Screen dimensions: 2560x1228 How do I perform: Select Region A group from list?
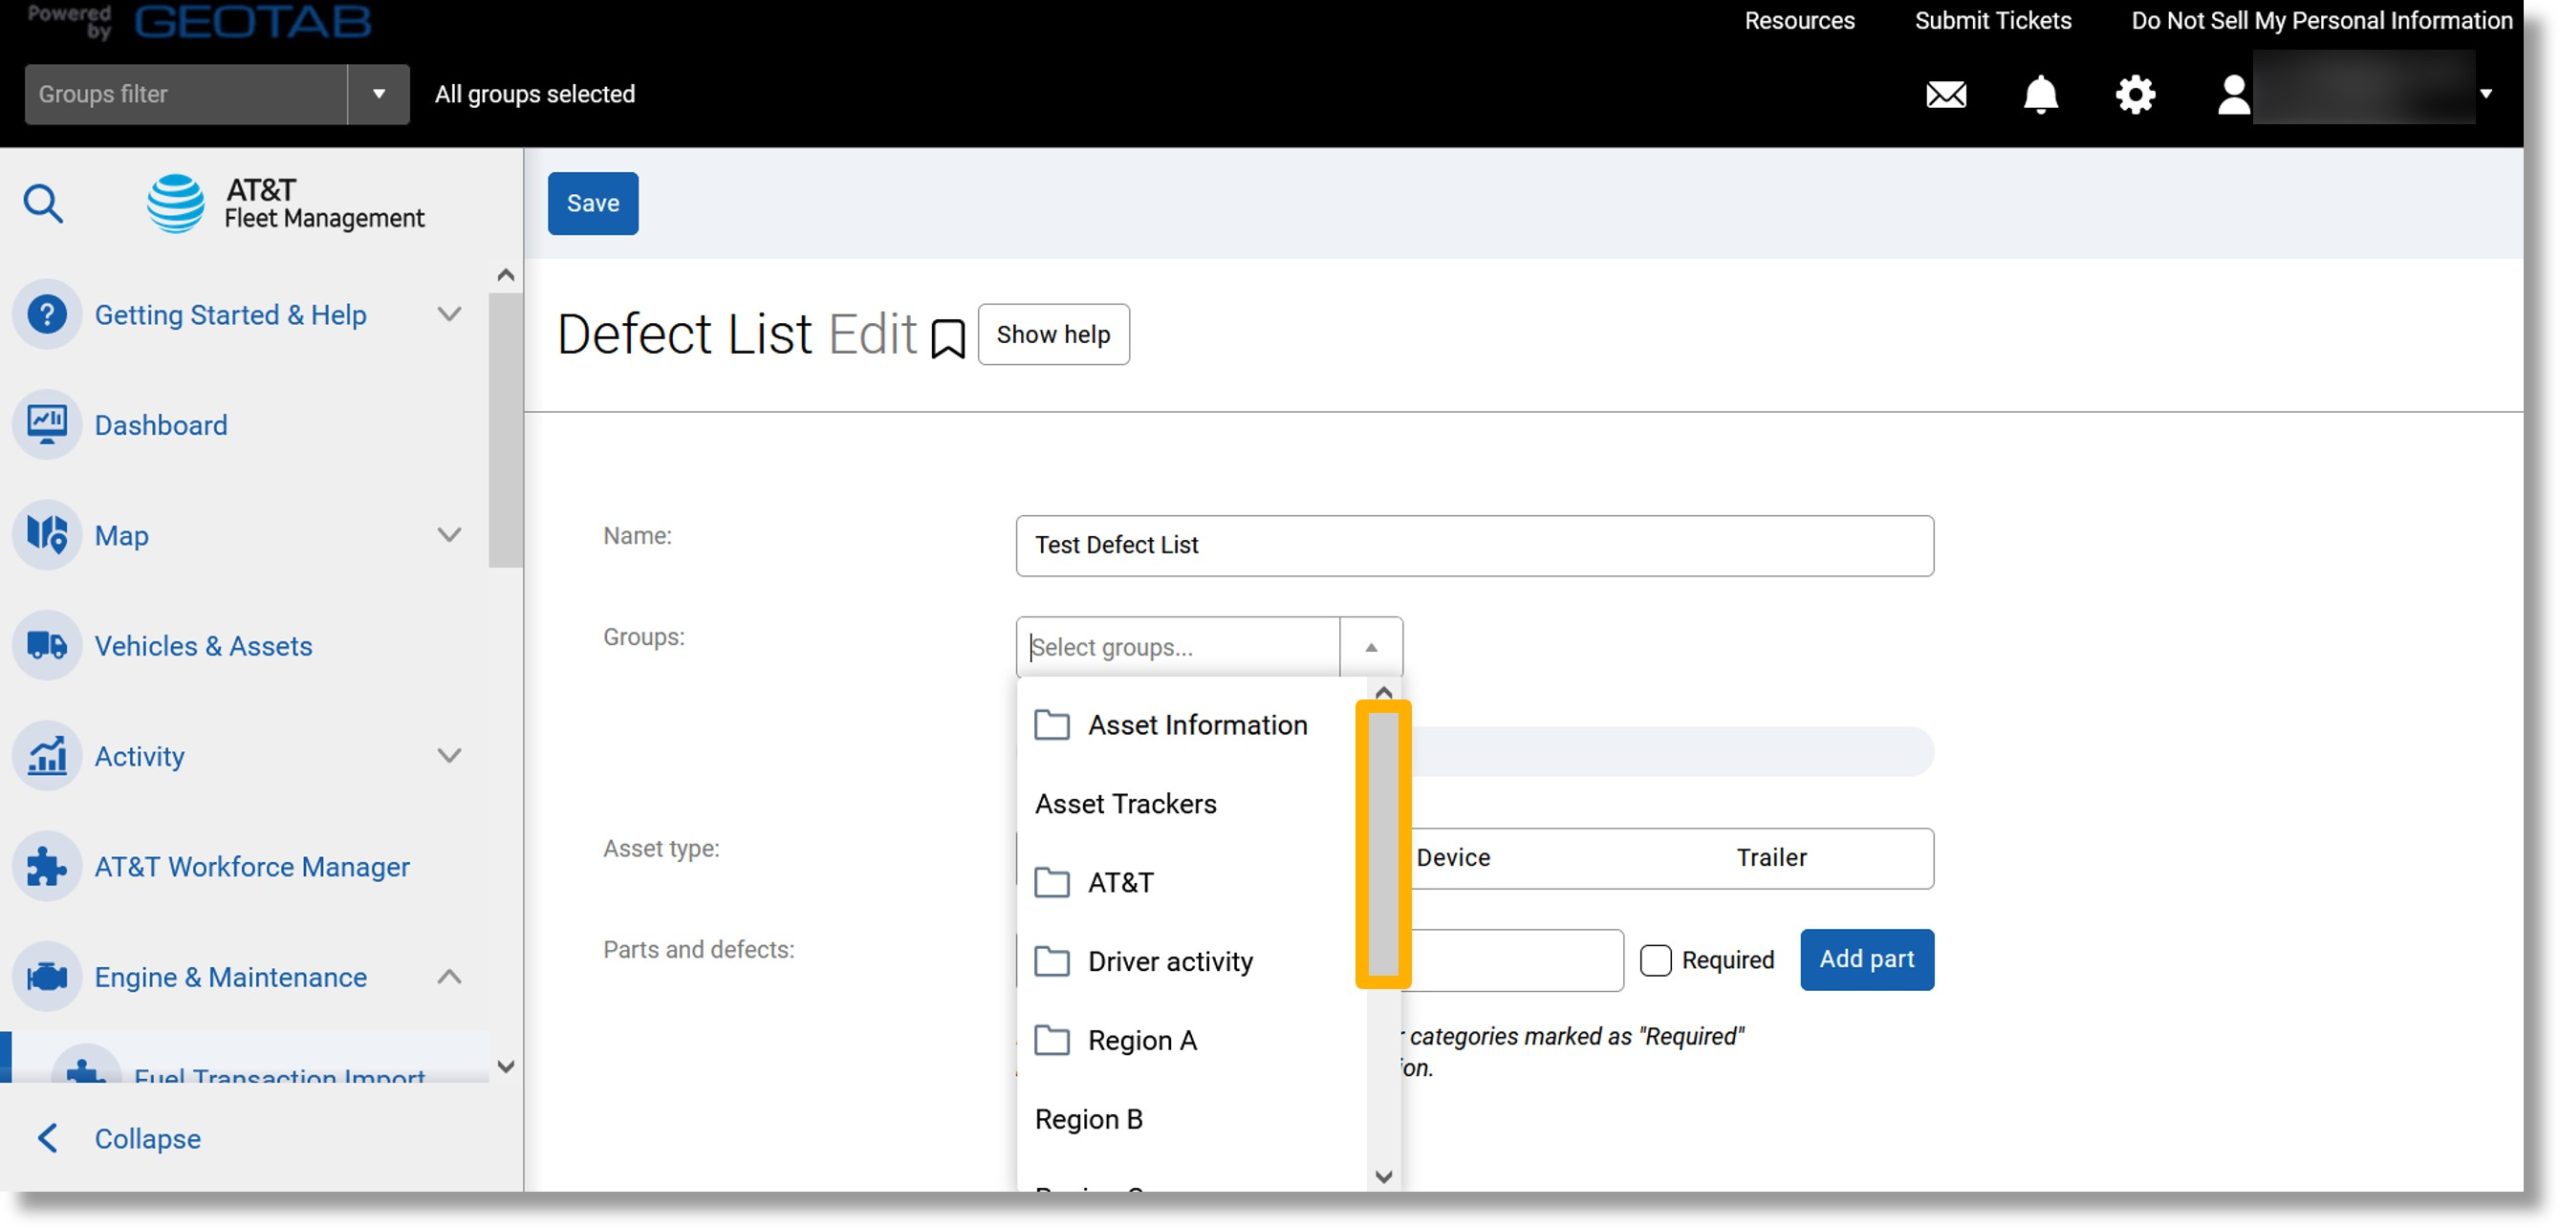(1143, 1039)
